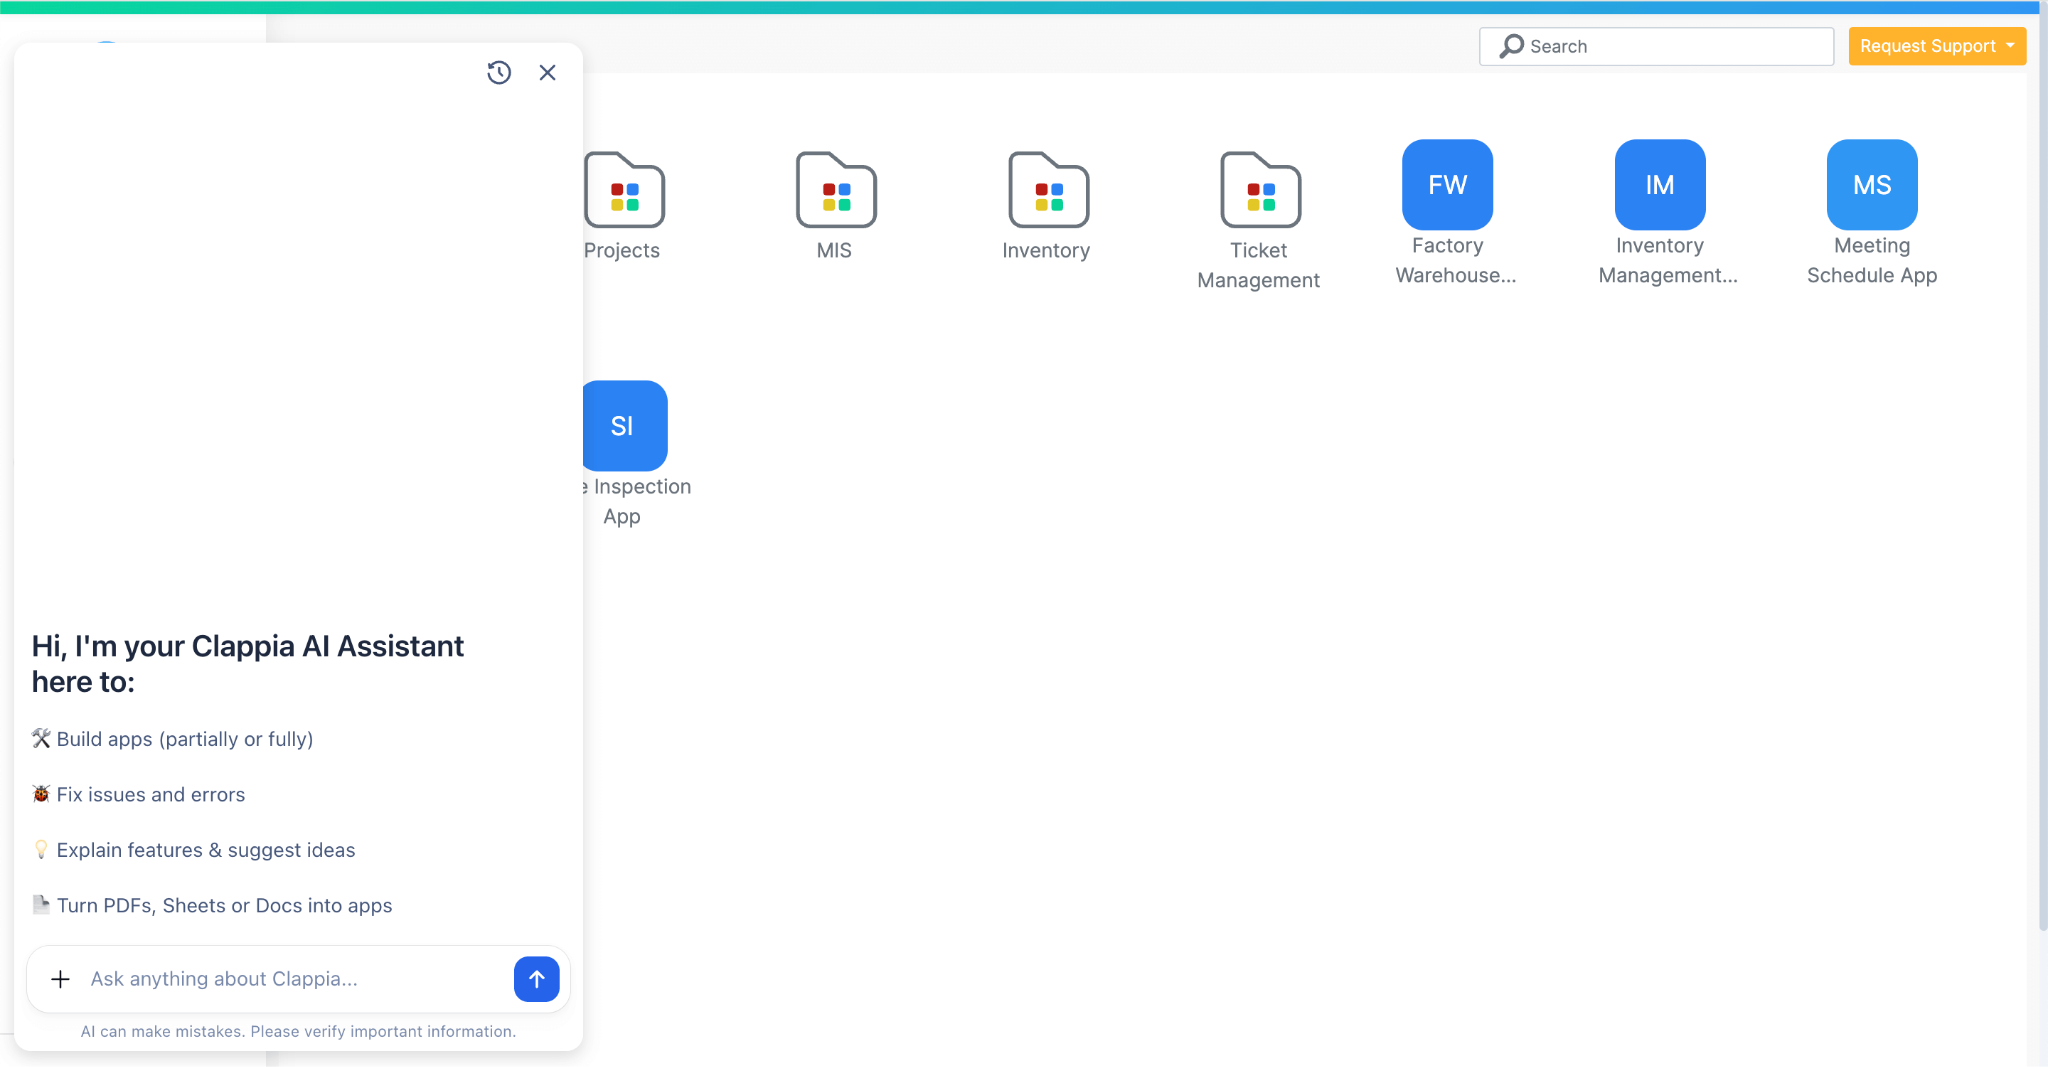
Task: Open chat history clock icon
Action: pos(499,72)
